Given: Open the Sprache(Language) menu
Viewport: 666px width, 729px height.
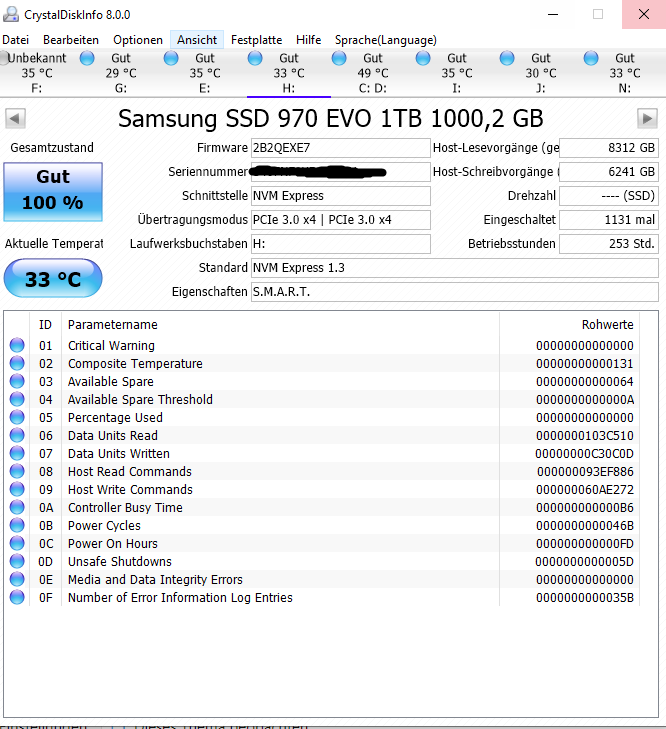Looking at the screenshot, I should [x=386, y=40].
